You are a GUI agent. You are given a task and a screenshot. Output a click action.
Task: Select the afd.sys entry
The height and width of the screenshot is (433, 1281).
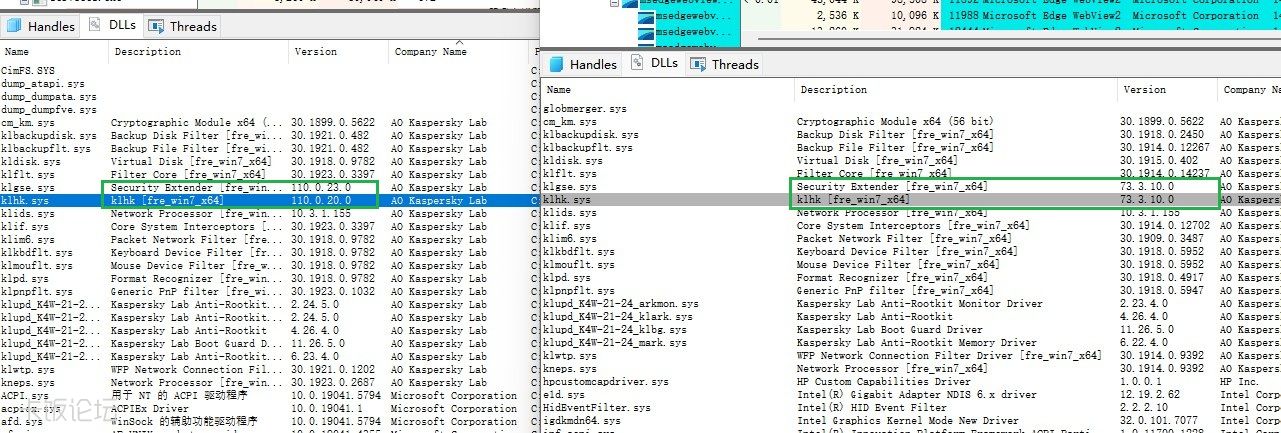point(22,422)
